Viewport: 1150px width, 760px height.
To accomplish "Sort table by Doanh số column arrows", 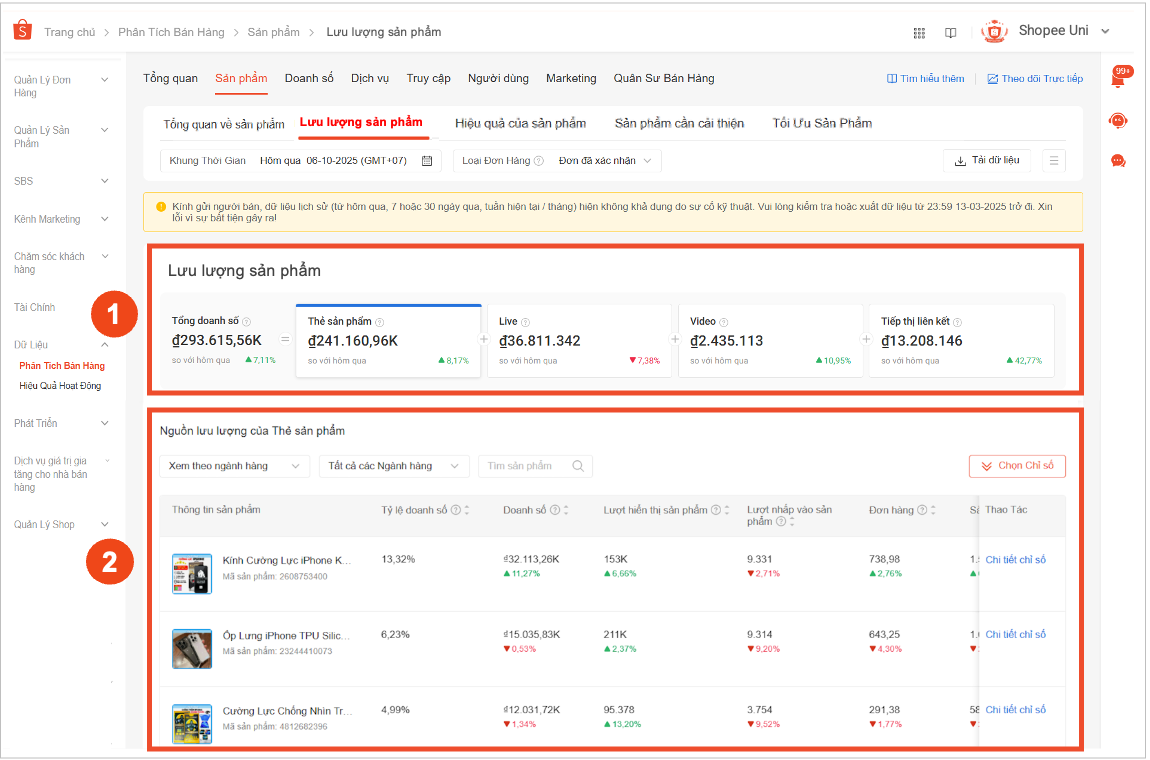I will [566, 510].
